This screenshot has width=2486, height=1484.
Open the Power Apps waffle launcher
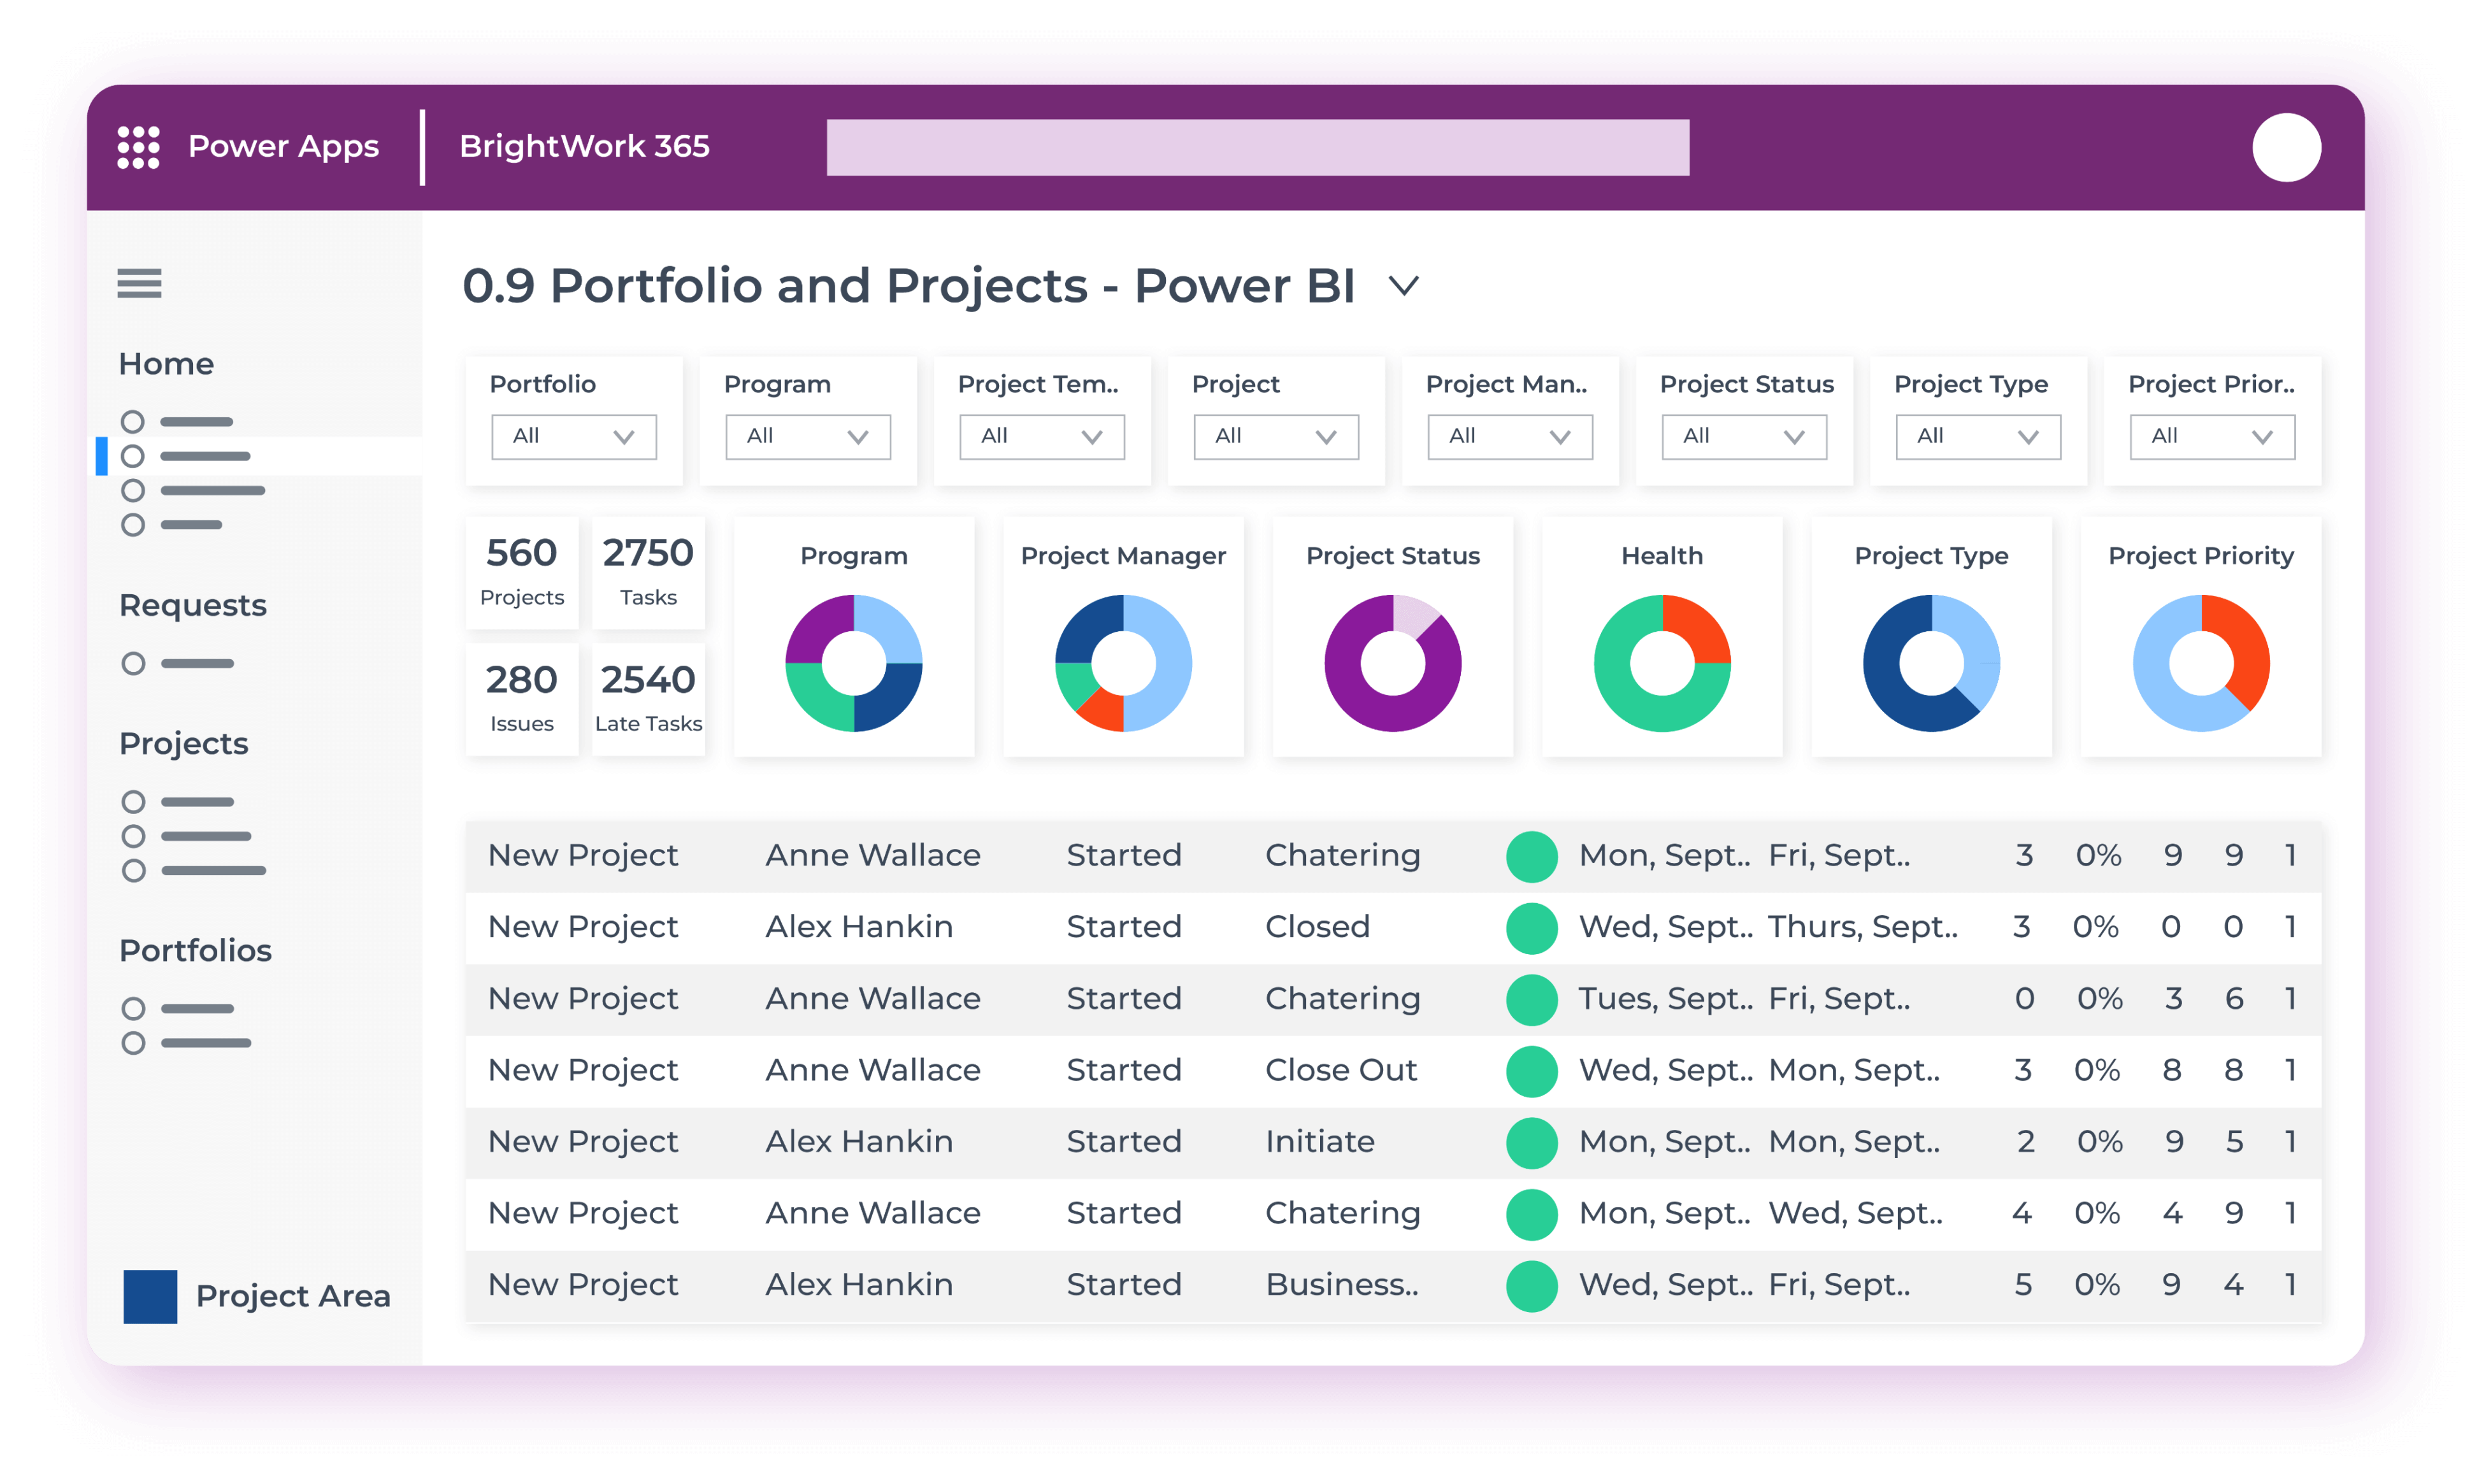click(138, 147)
